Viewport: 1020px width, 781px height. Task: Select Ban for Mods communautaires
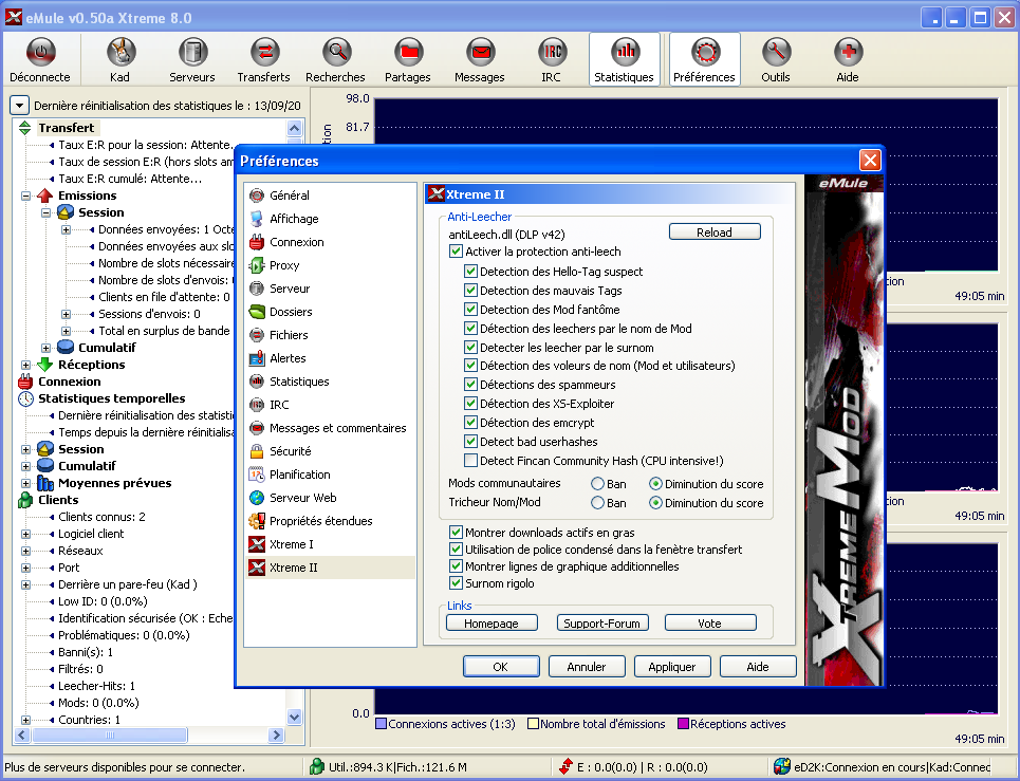597,484
